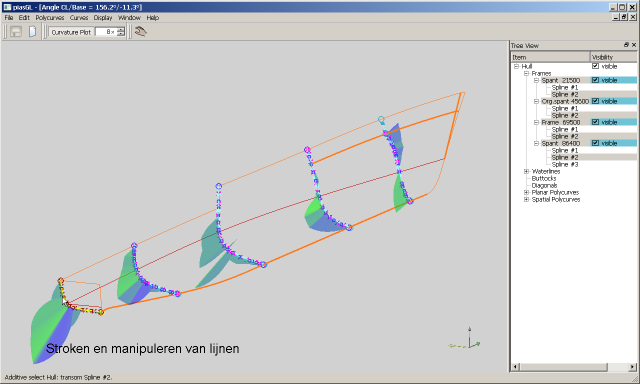640x384 pixels.
Task: Click the Tree View horizontal scrollbar thumb
Action: [563, 366]
